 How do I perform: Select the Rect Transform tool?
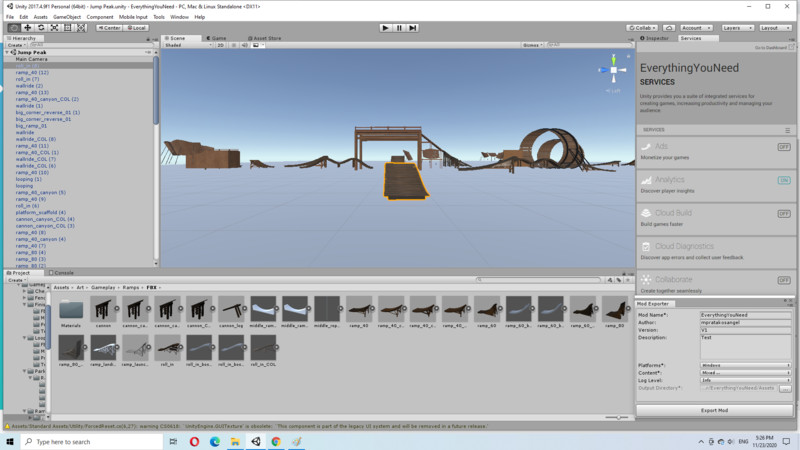point(67,28)
